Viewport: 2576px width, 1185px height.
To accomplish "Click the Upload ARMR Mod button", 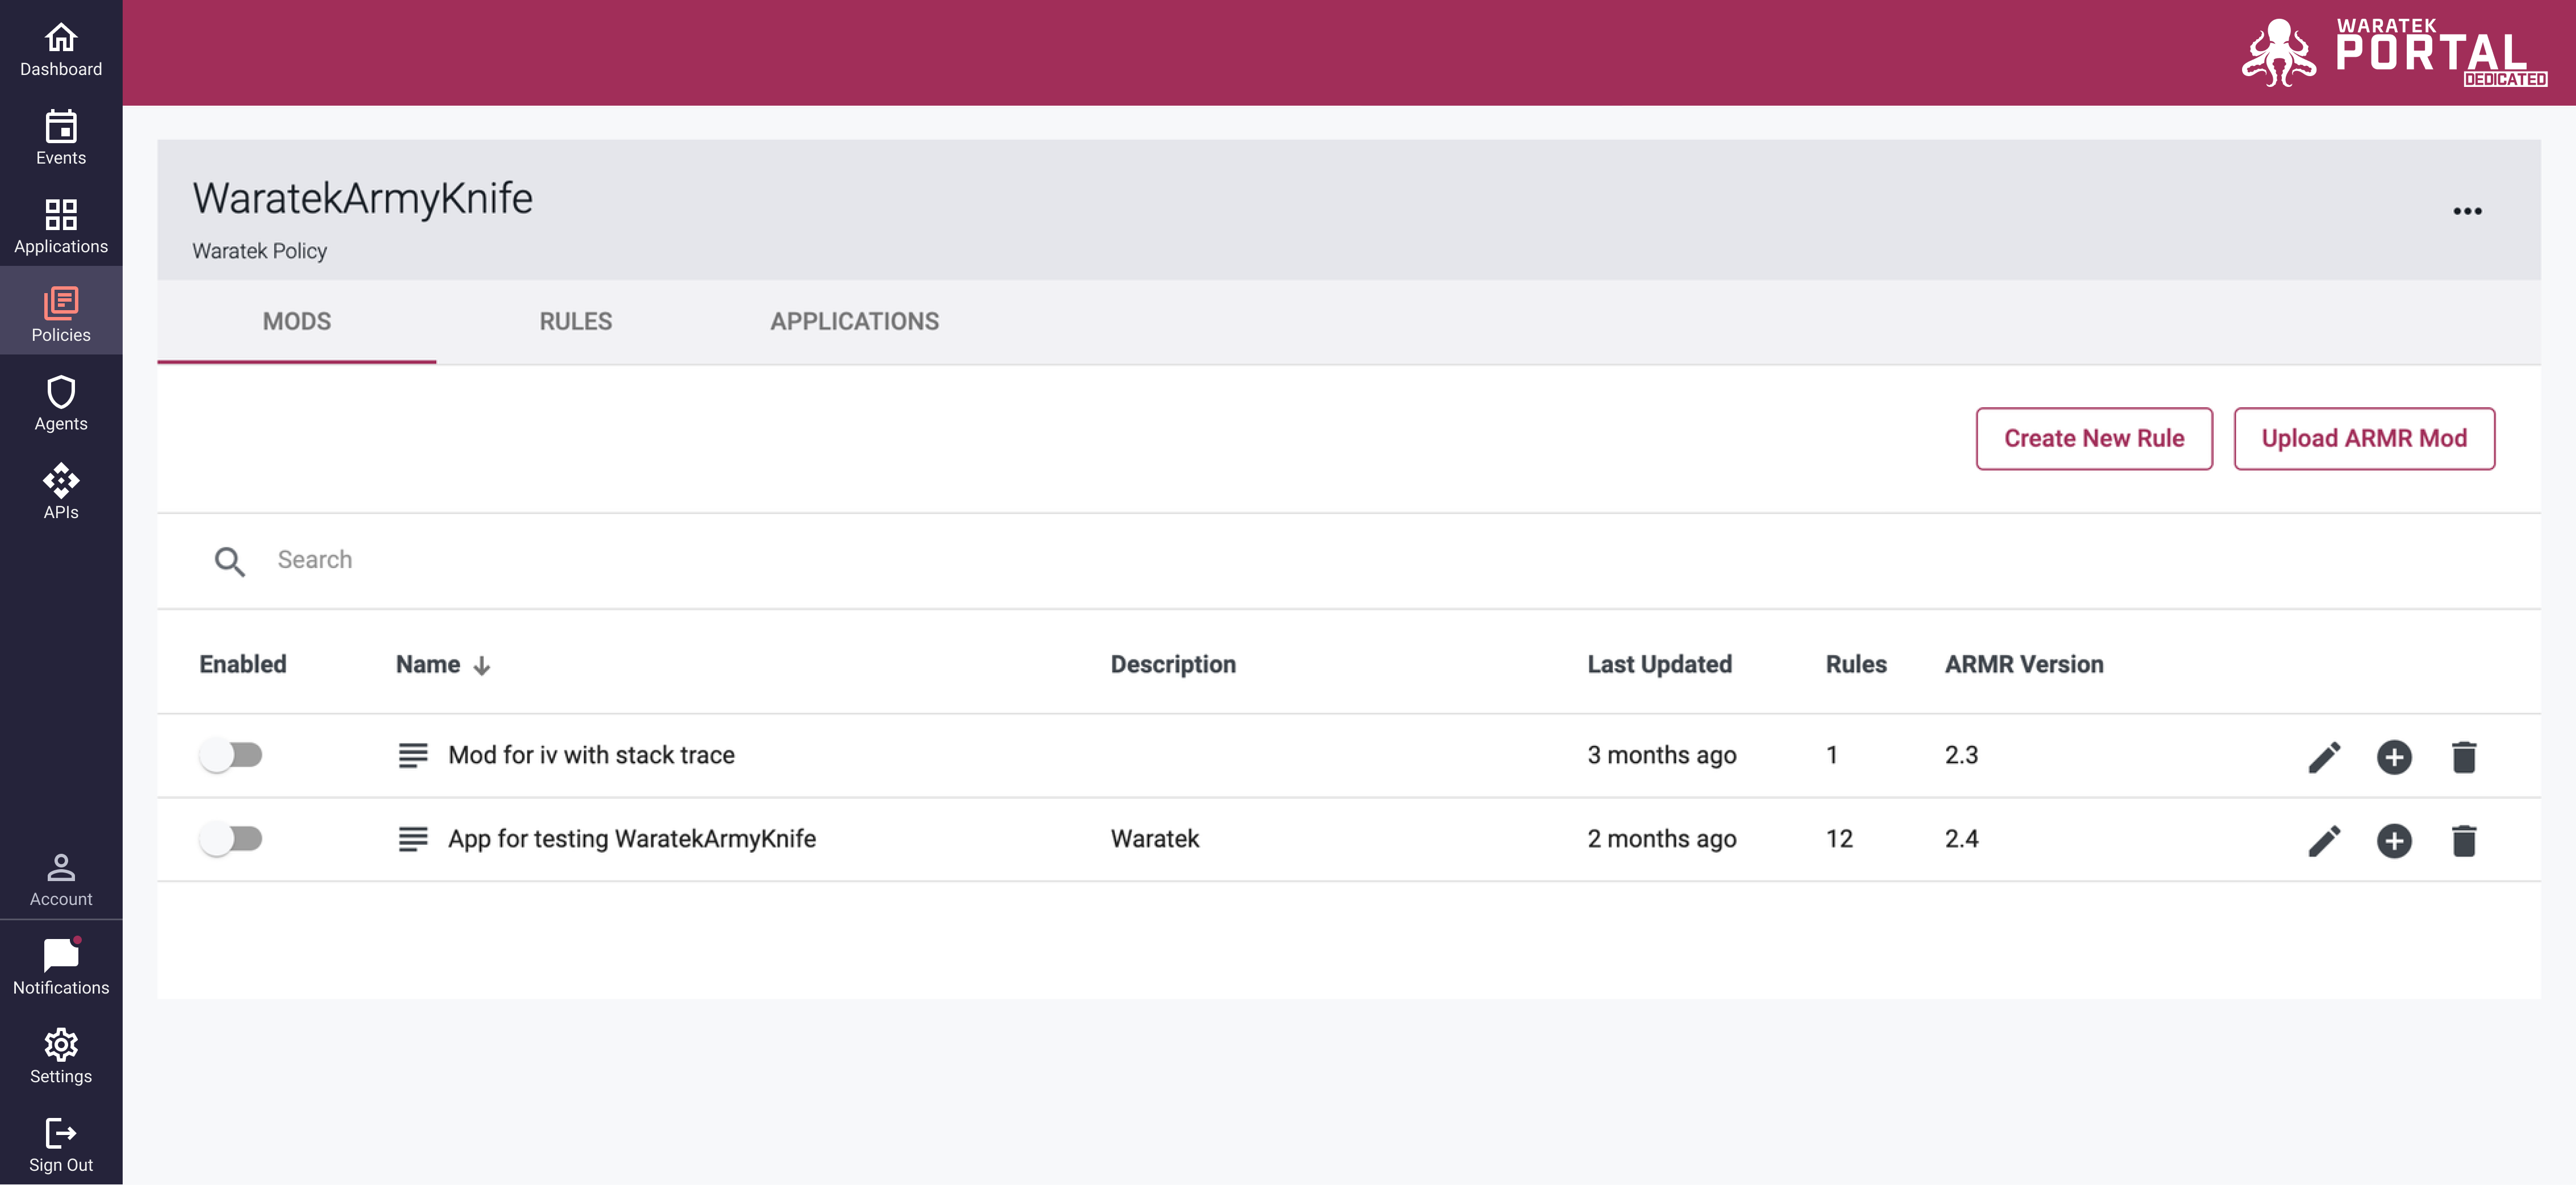I will tap(2364, 438).
